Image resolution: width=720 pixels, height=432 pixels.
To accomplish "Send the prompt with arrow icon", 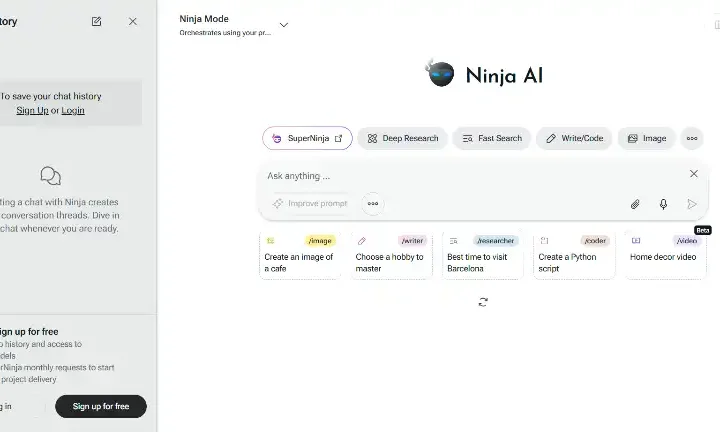I will pos(692,204).
